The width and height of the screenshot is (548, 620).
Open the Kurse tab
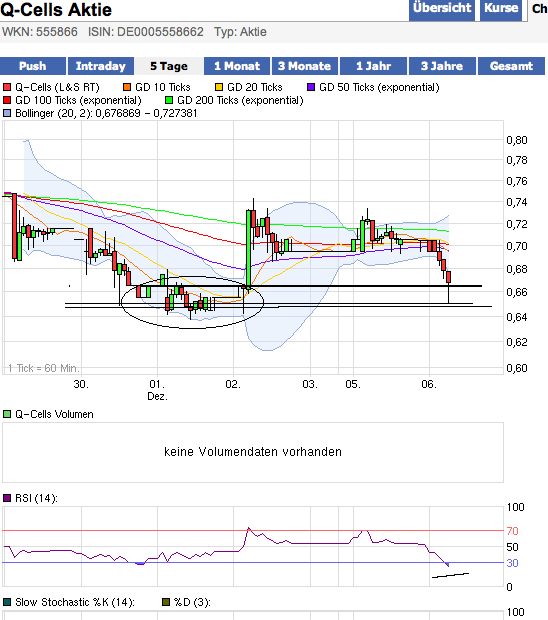(501, 9)
